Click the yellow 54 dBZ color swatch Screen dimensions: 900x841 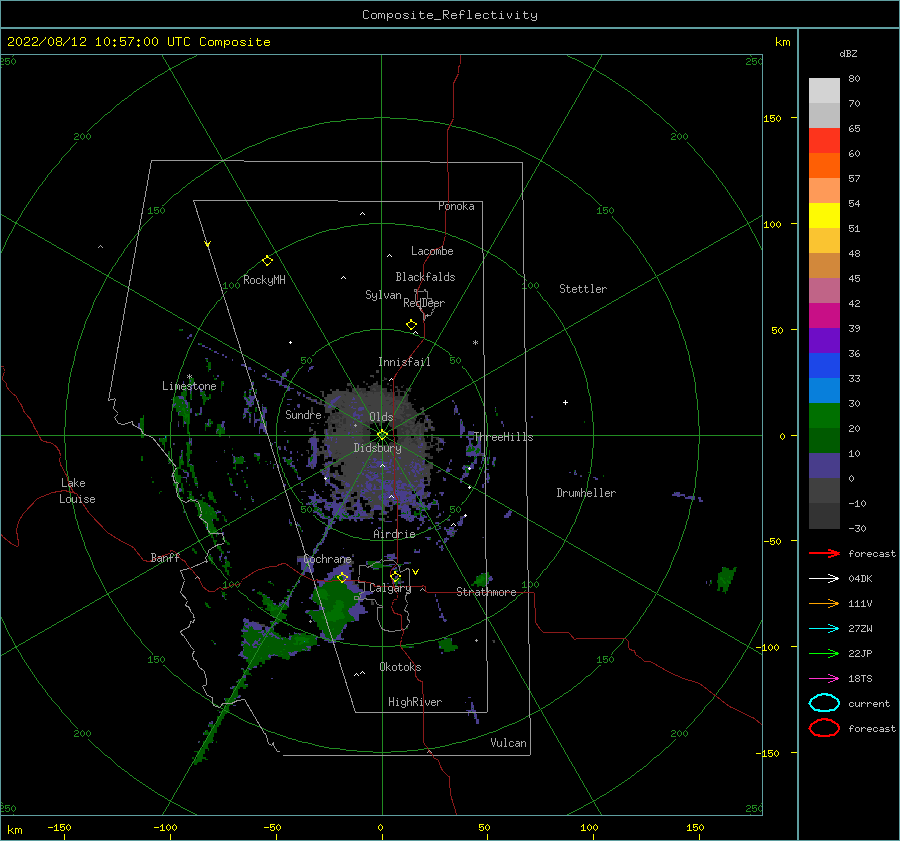(x=824, y=216)
